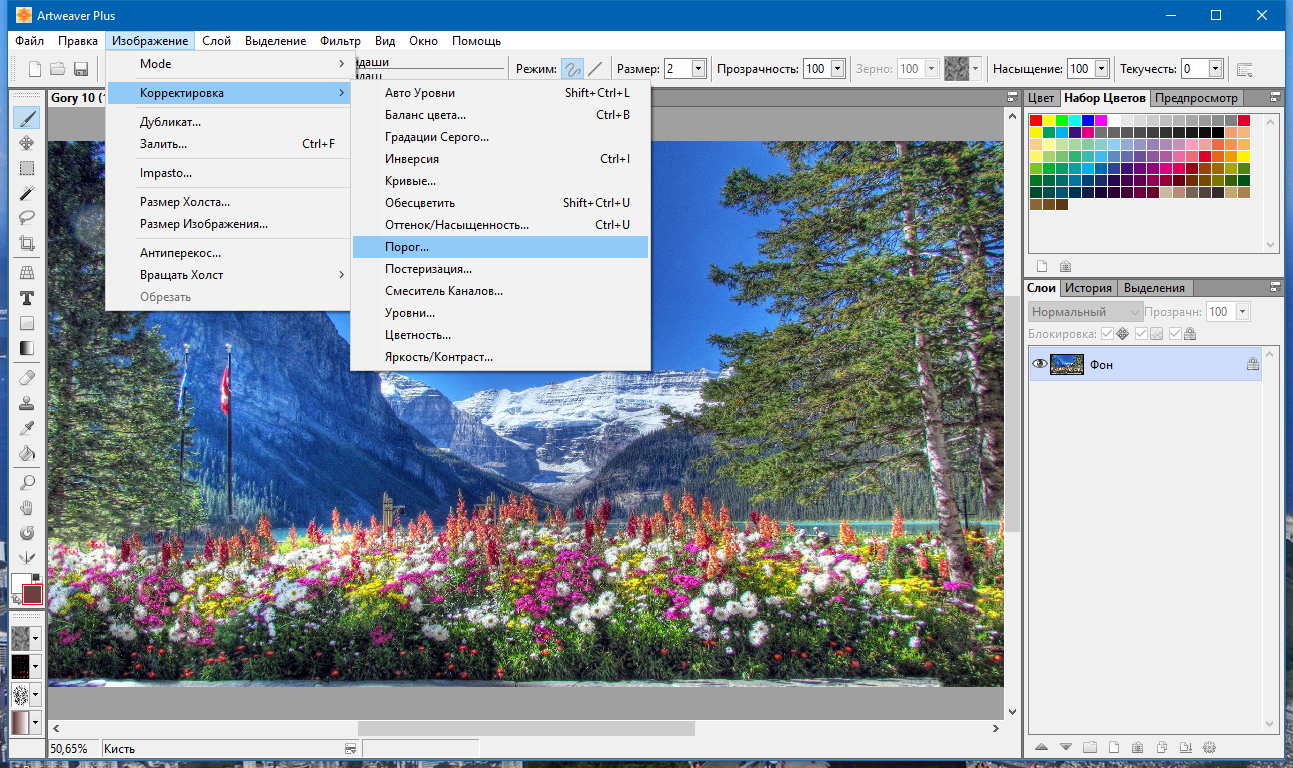Select the Text tool
1293x768 pixels.
coord(27,298)
